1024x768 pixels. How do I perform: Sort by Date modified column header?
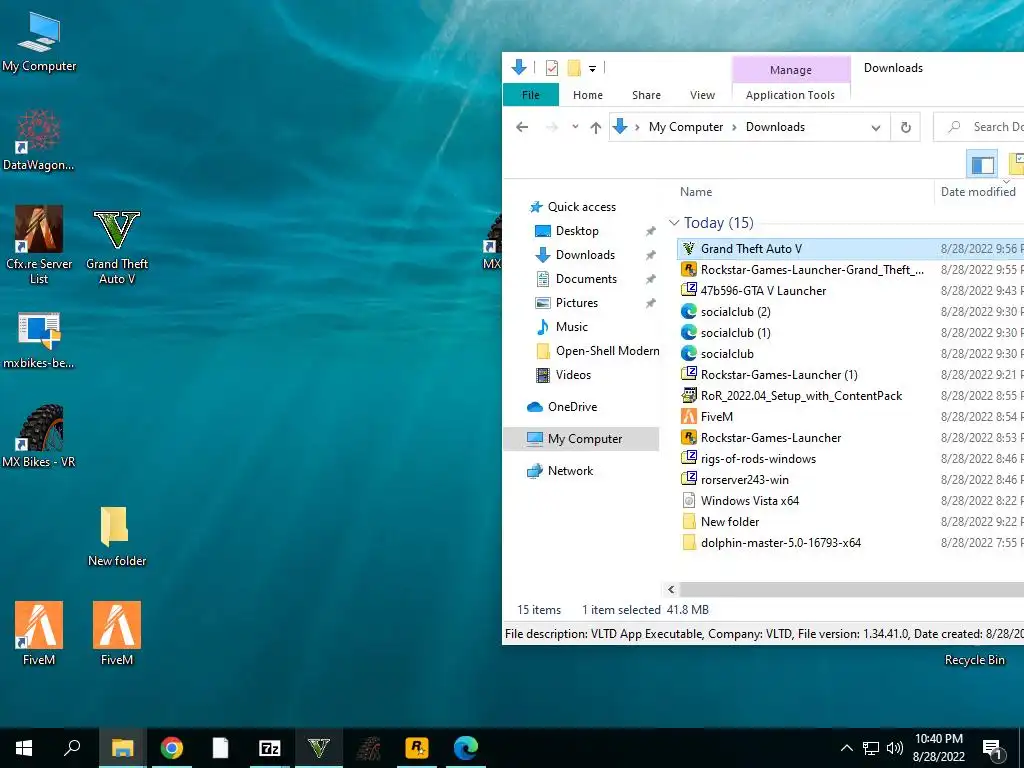pyautogui.click(x=978, y=191)
